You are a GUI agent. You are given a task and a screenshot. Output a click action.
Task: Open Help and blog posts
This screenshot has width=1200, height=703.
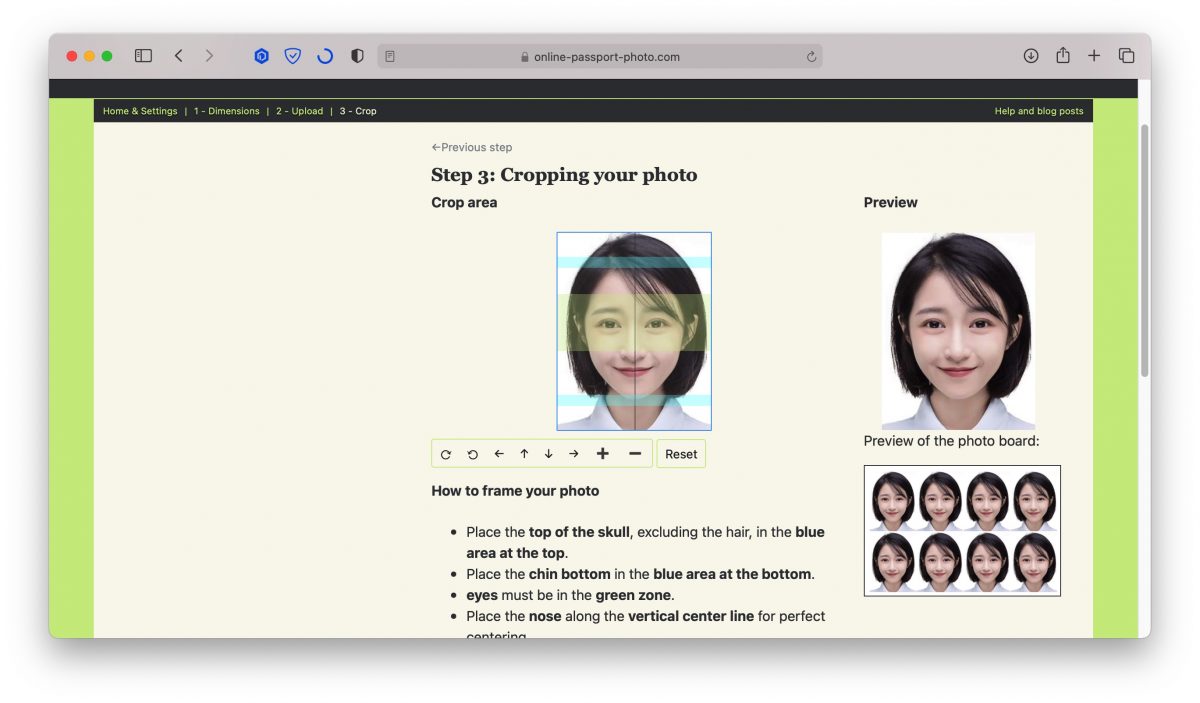[1039, 111]
